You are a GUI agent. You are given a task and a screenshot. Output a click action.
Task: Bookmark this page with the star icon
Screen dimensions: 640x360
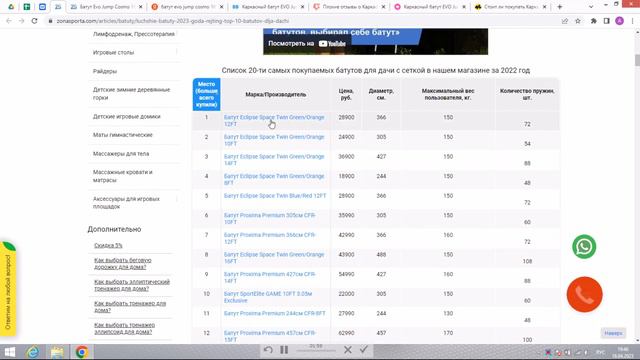coord(578,21)
